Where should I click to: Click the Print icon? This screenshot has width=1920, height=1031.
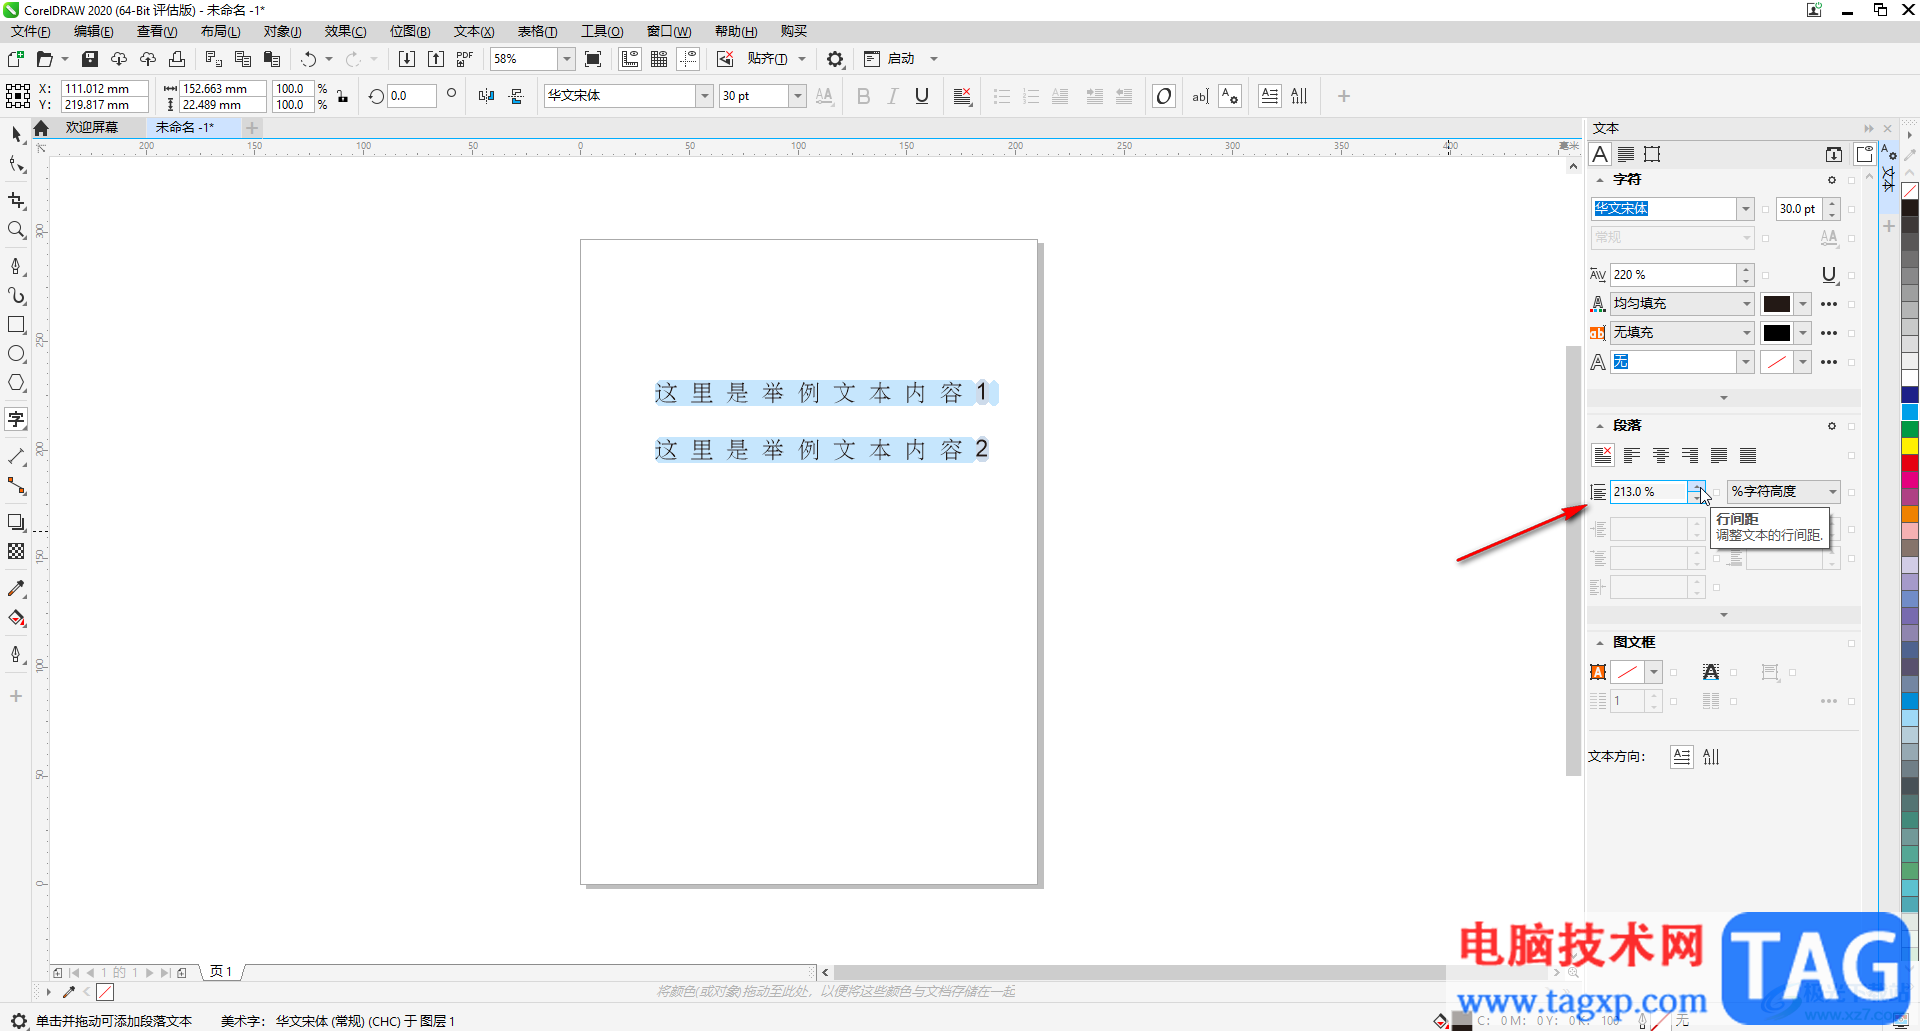tap(177, 59)
